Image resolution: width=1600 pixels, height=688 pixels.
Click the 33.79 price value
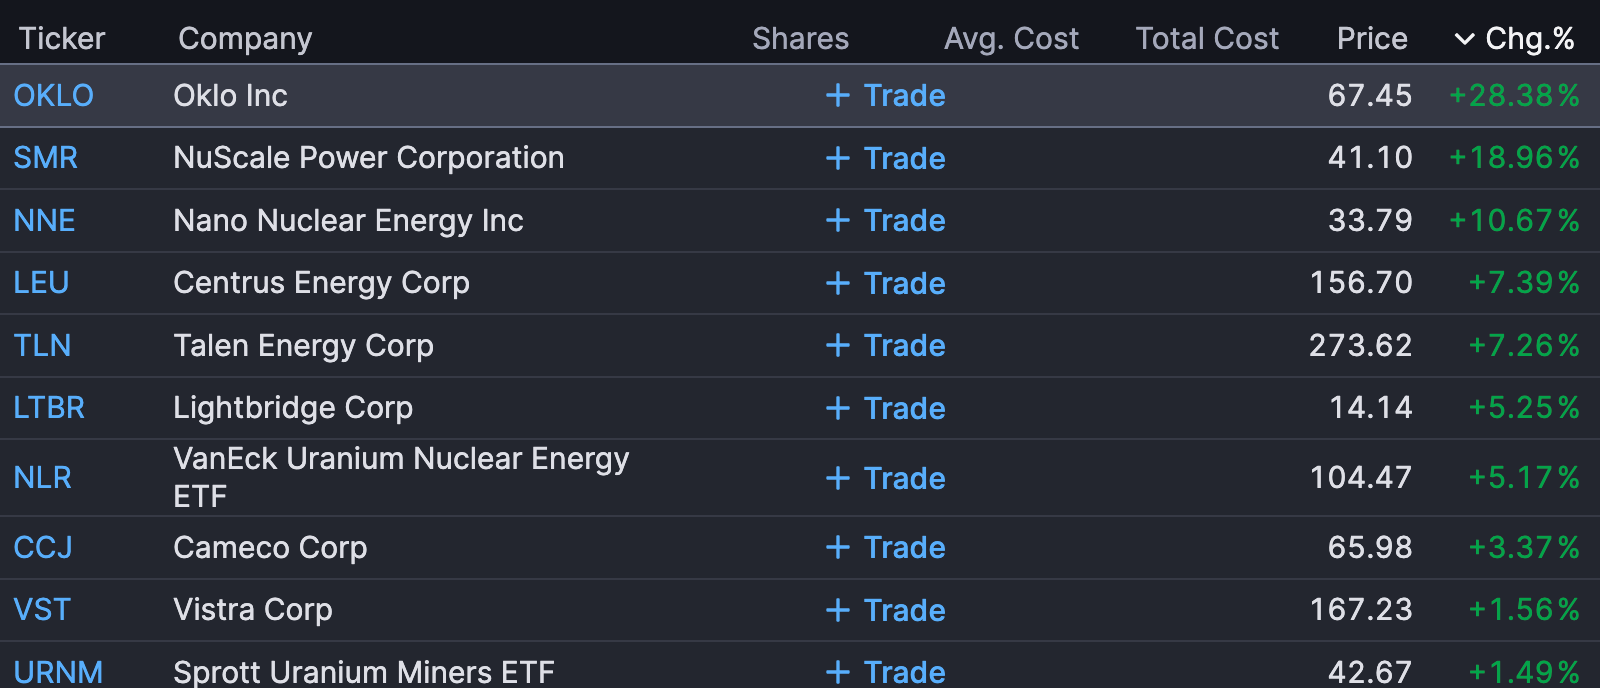1369,220
